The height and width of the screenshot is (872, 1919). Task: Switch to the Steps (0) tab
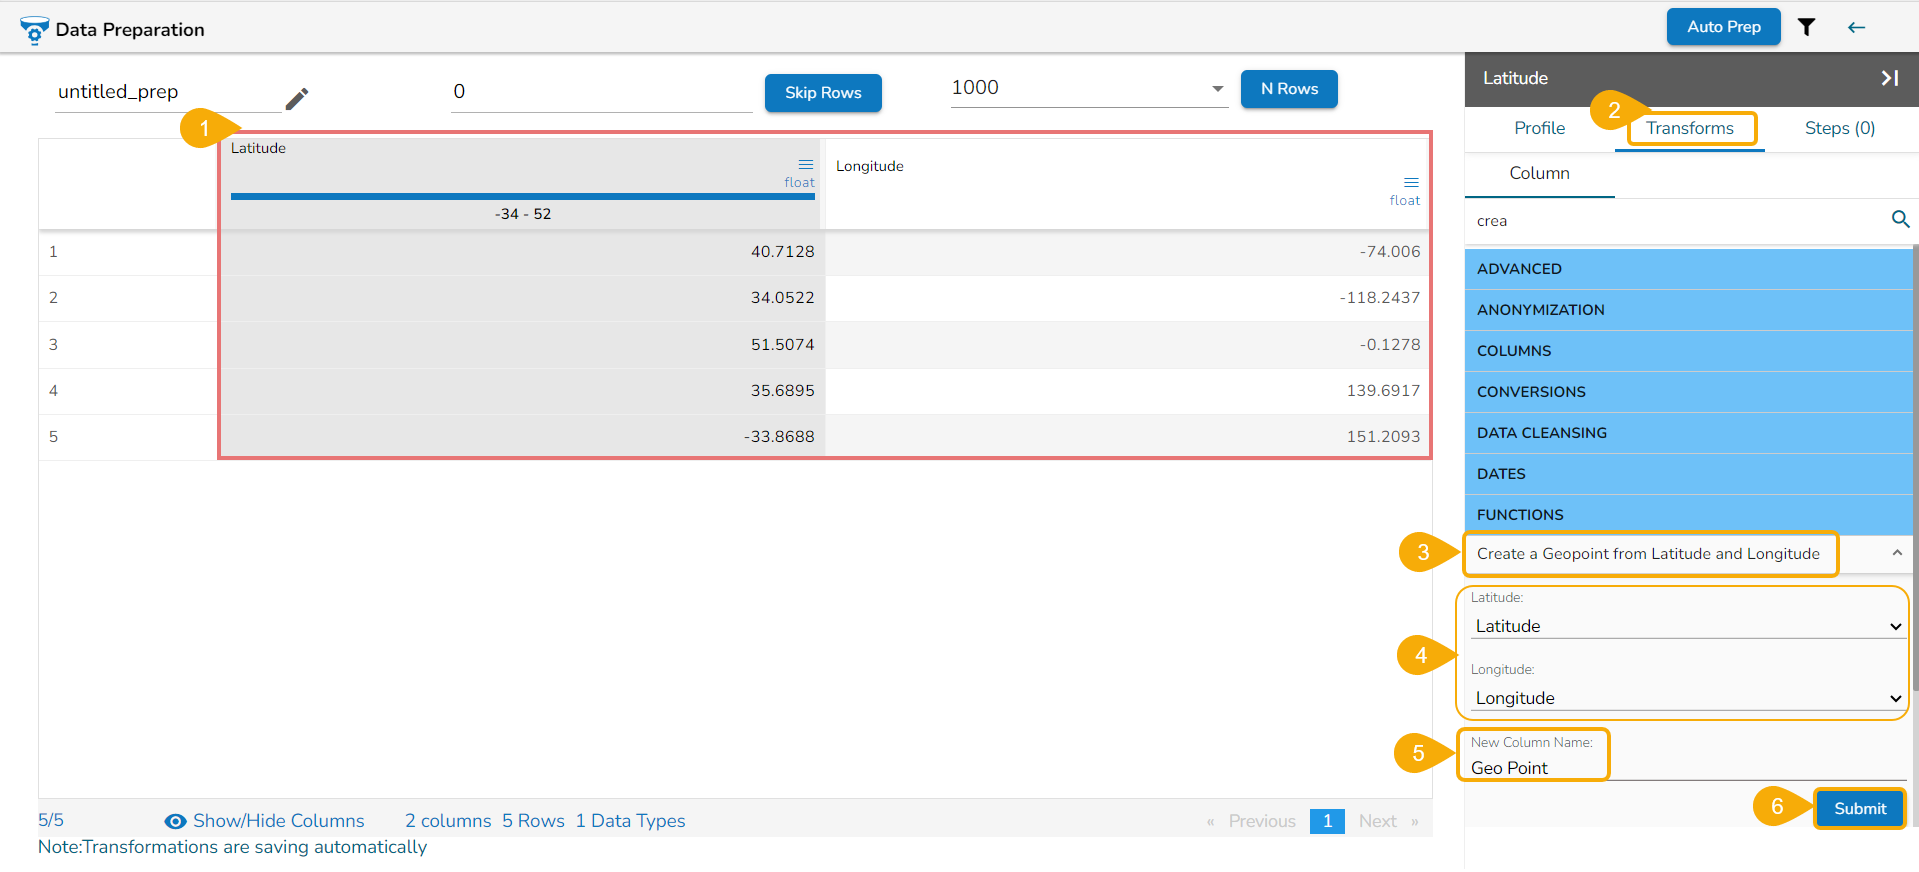pos(1839,128)
